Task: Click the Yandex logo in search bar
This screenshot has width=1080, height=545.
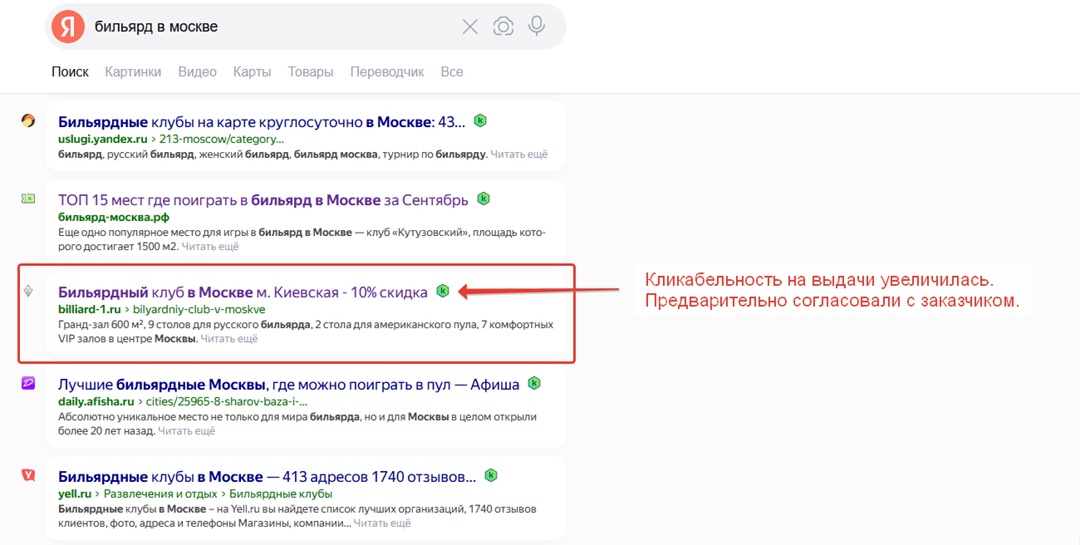Action: click(68, 27)
